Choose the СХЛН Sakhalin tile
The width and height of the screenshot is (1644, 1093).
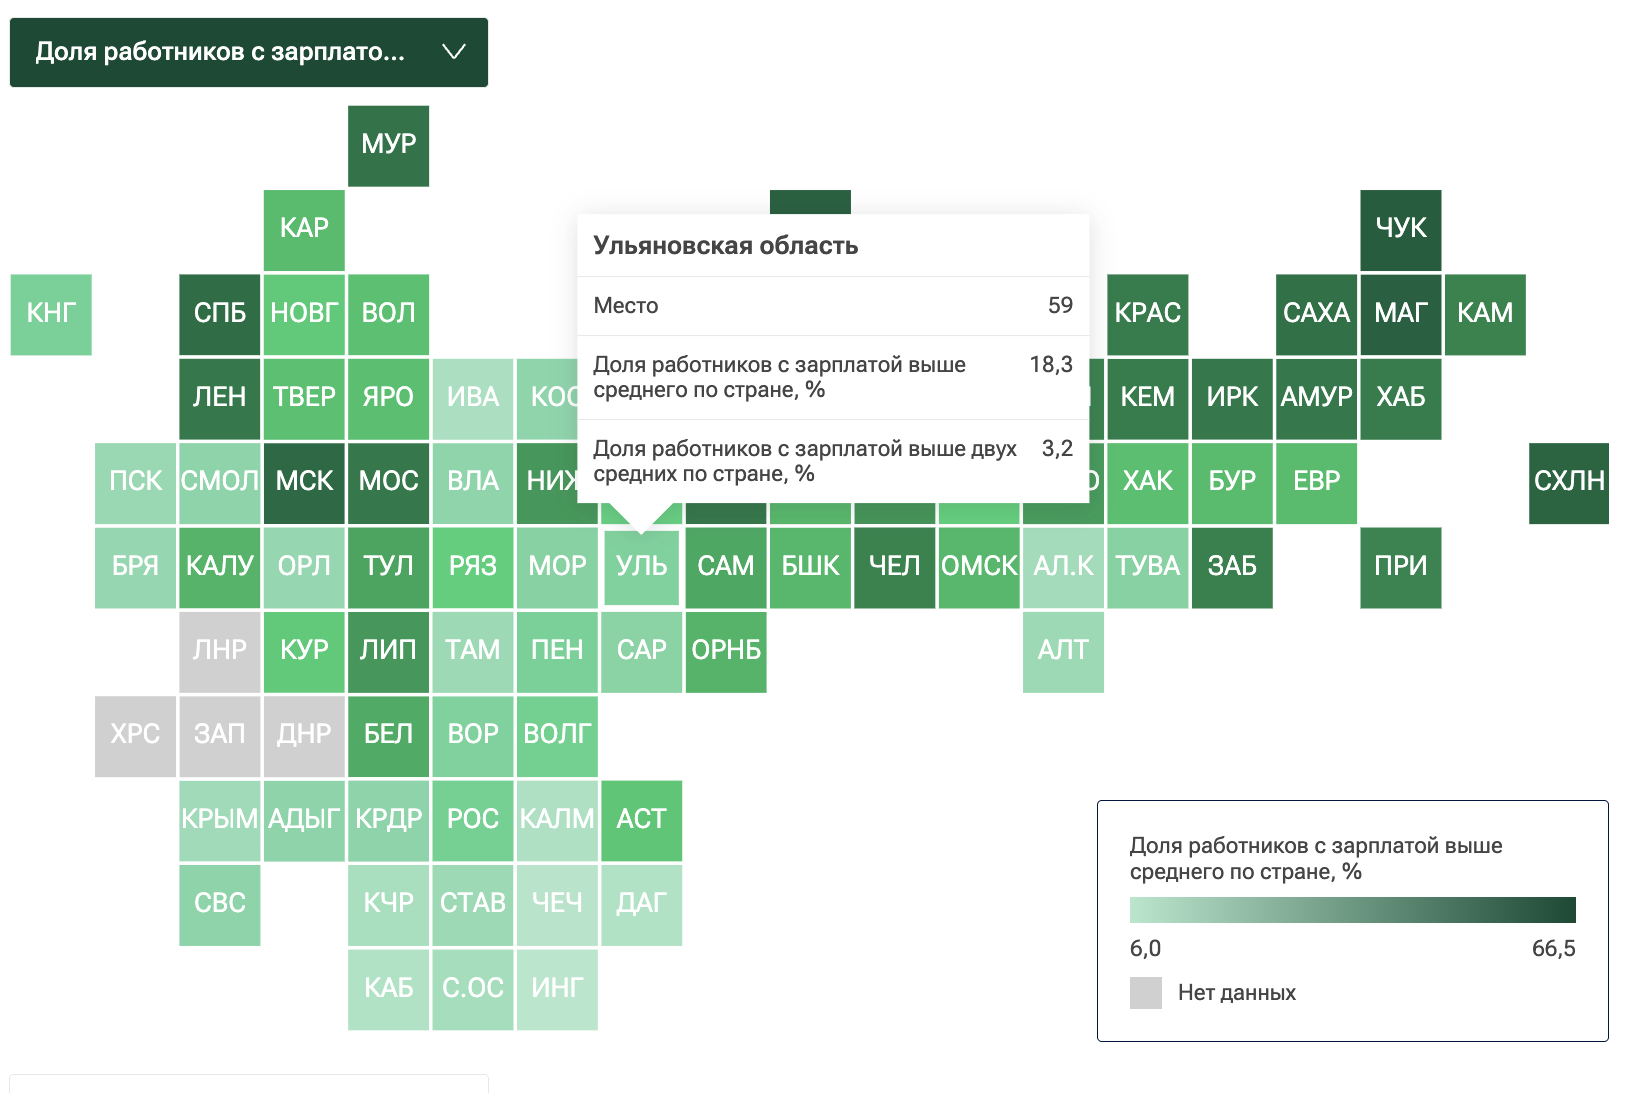click(x=1569, y=483)
